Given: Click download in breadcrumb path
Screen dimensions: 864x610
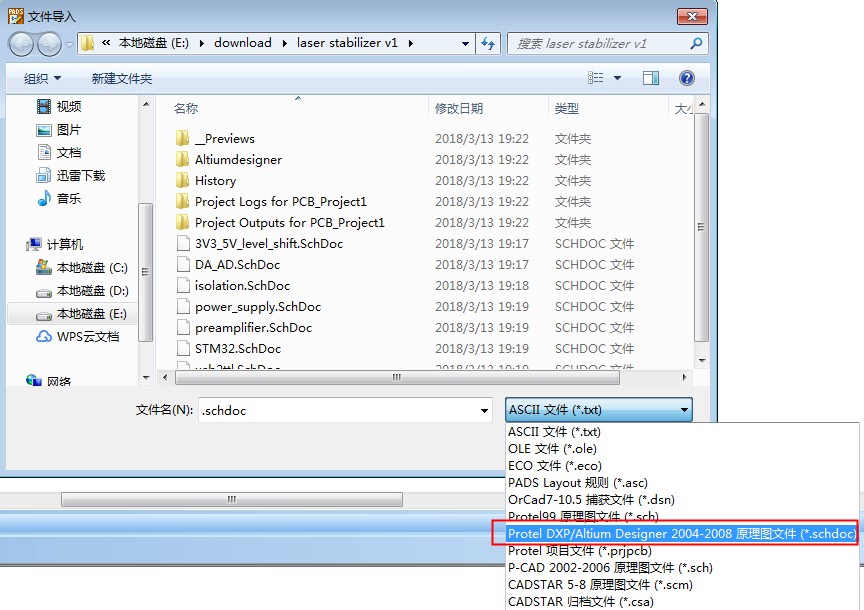Looking at the screenshot, I should [x=242, y=42].
